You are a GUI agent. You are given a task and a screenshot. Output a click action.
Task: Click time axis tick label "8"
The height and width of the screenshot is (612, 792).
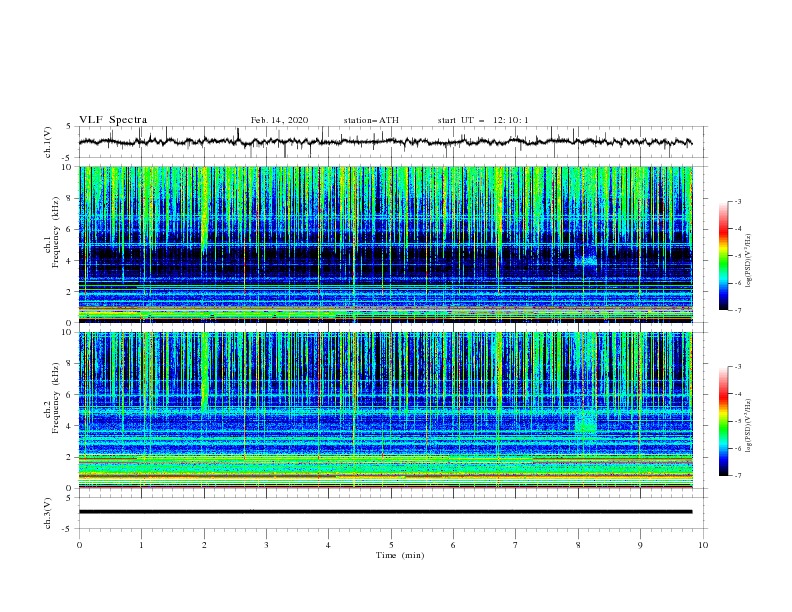(x=578, y=545)
